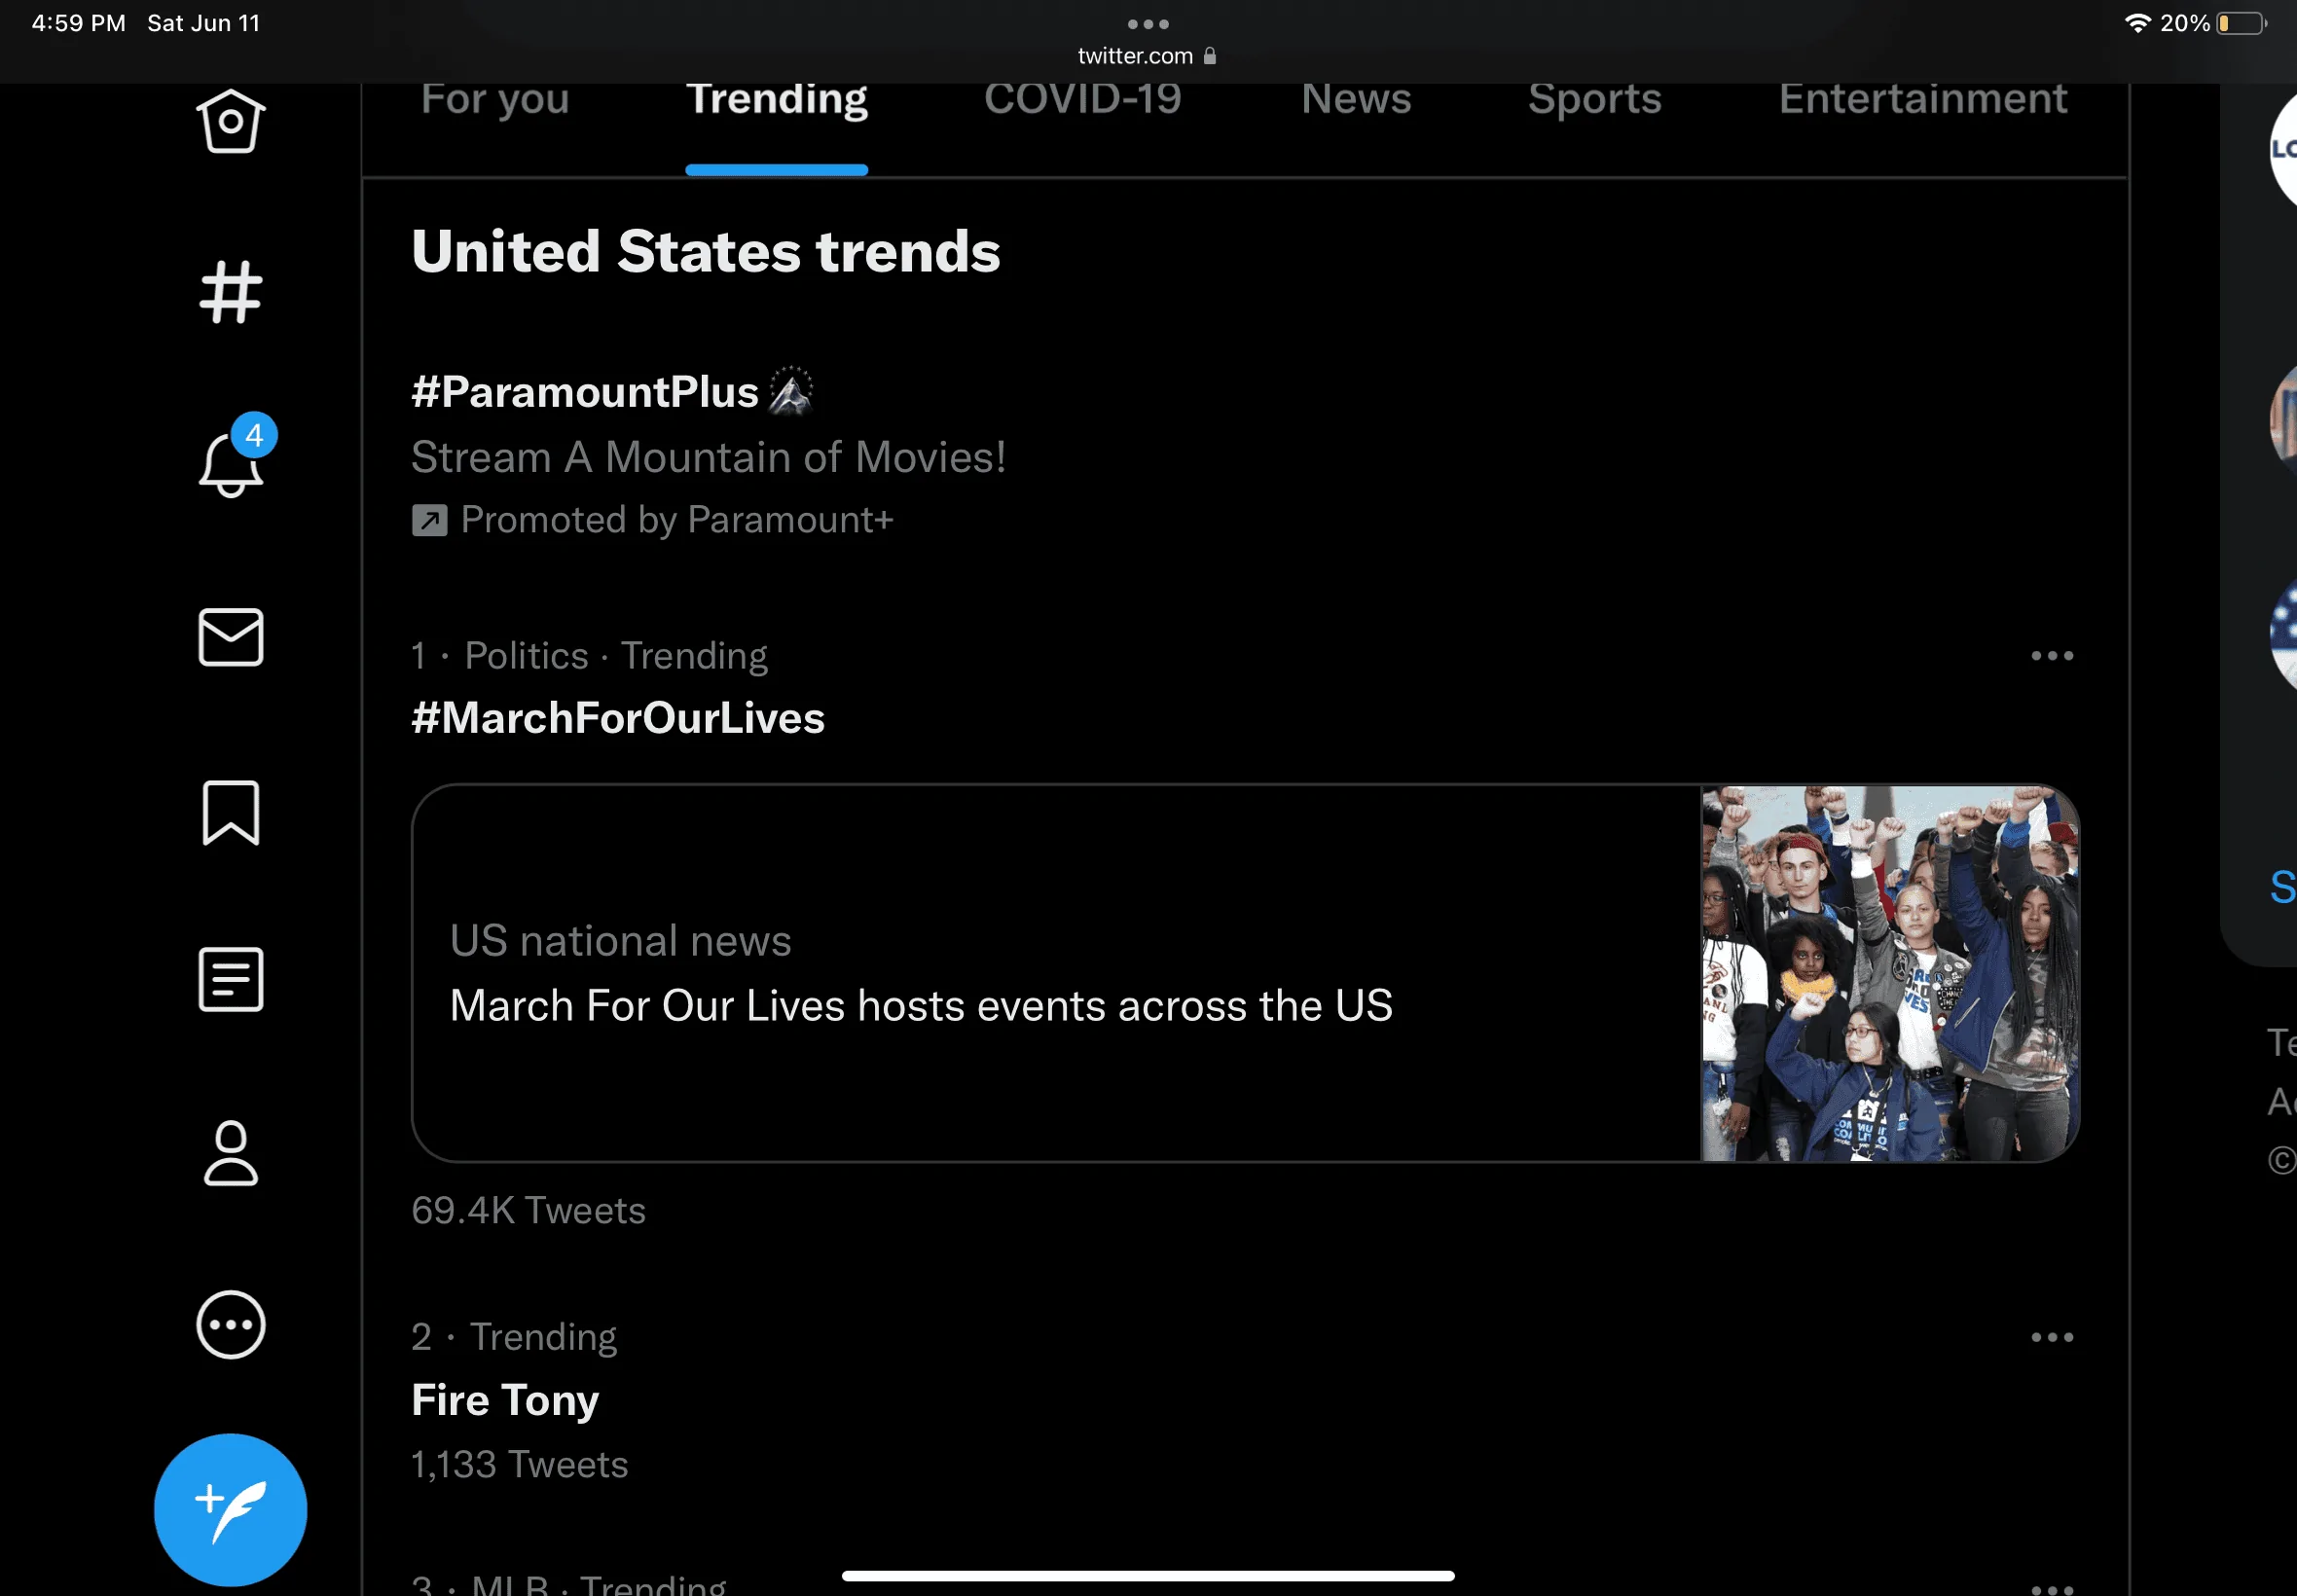Switch to the Sports tab
The width and height of the screenshot is (2297, 1596).
(1594, 100)
